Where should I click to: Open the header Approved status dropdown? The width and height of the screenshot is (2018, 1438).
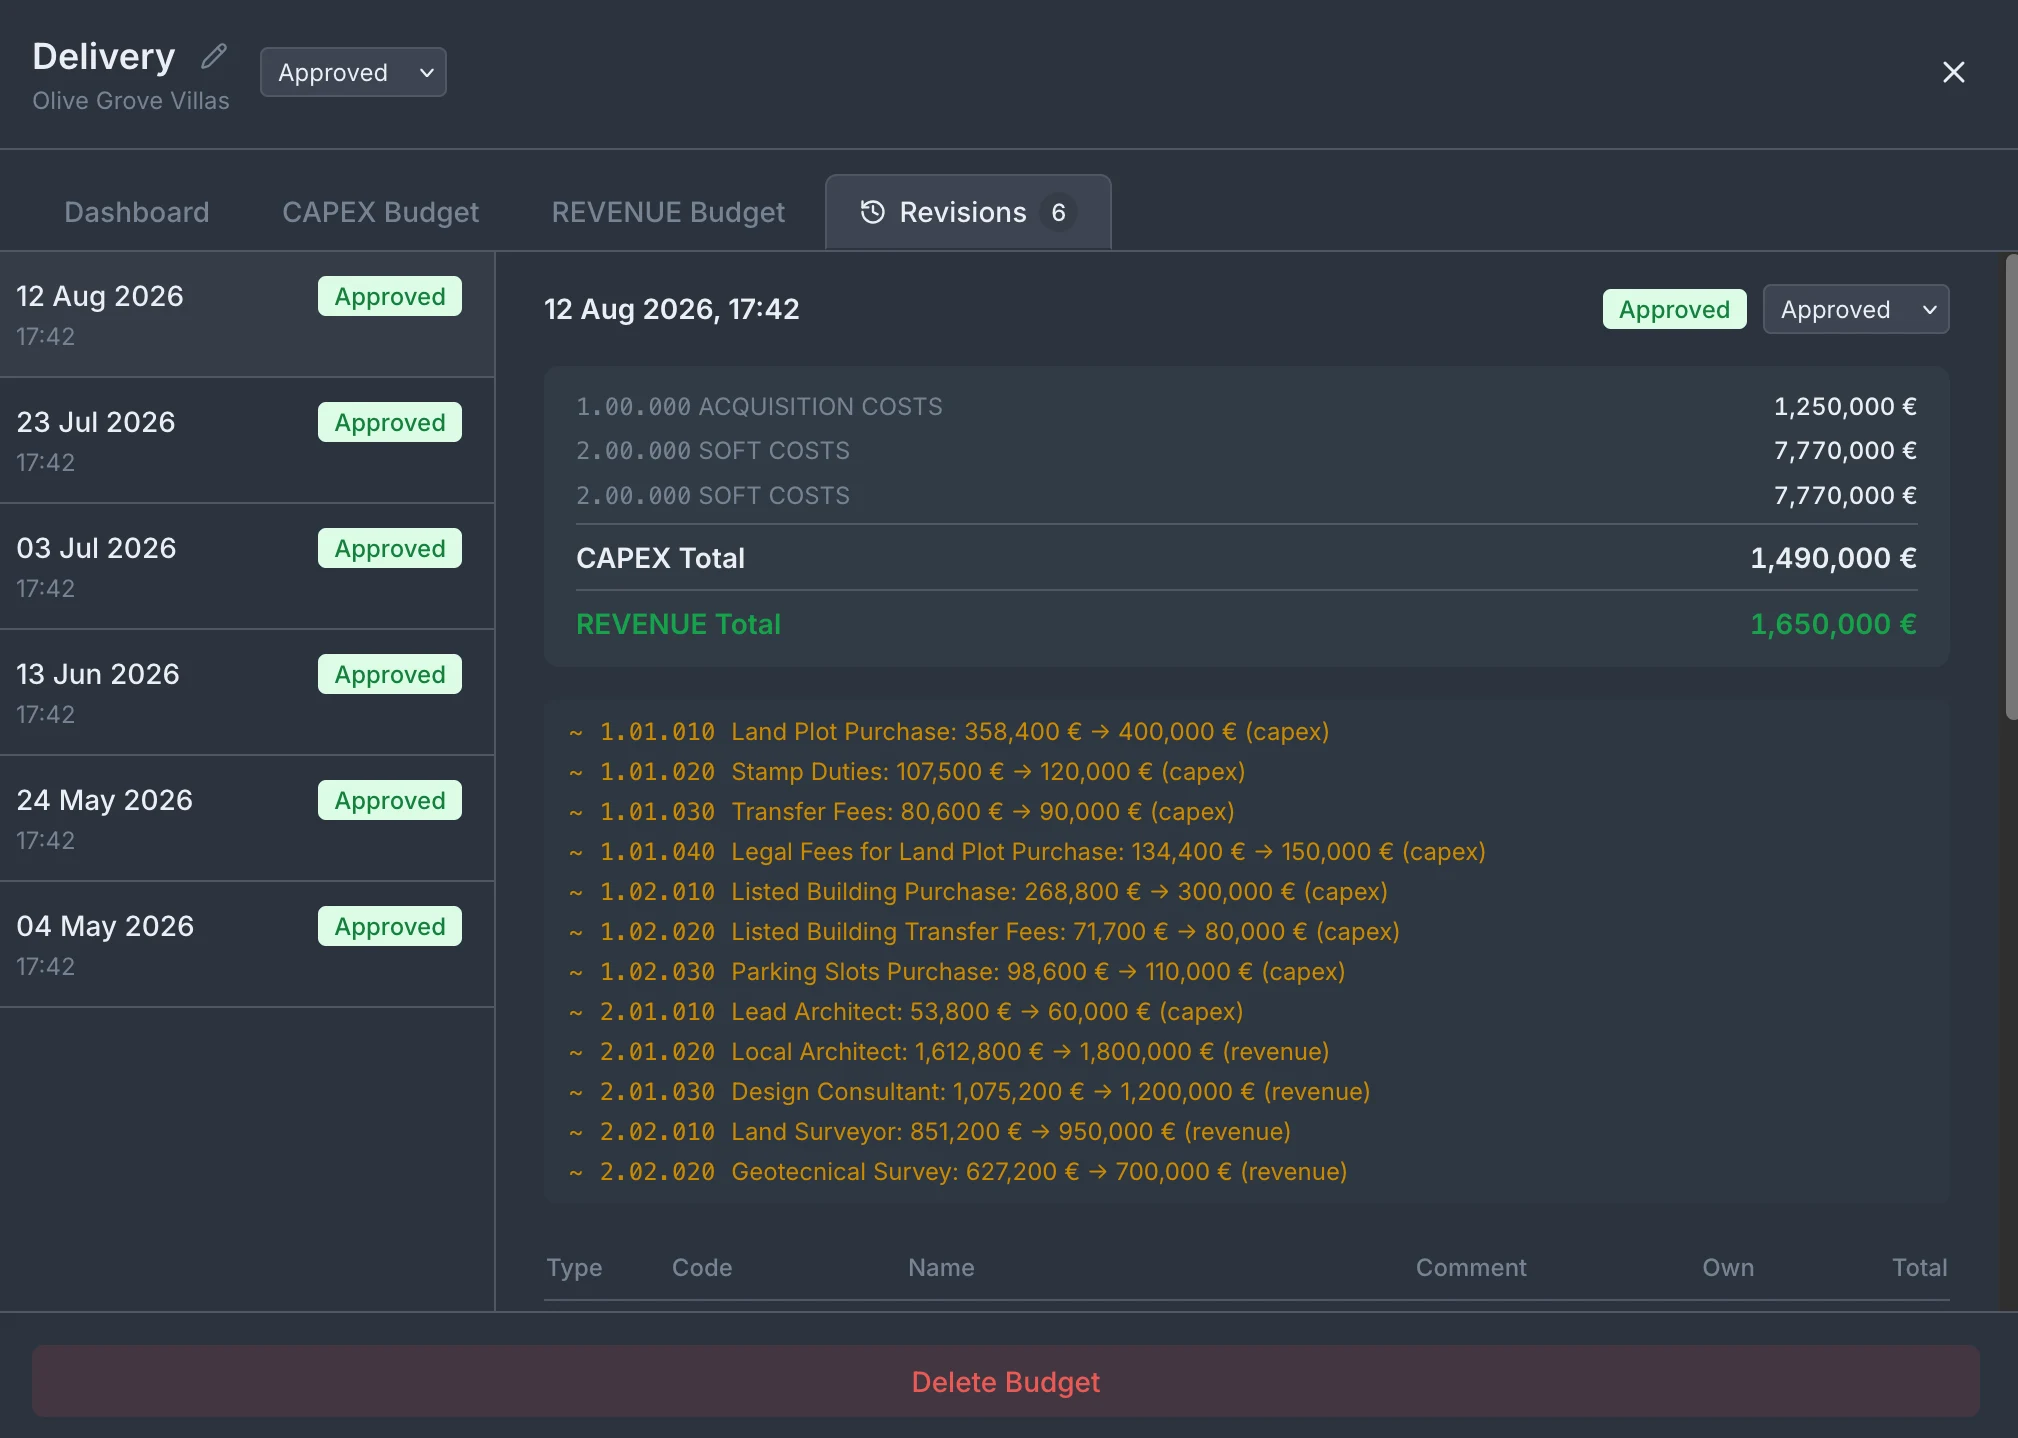tap(353, 72)
